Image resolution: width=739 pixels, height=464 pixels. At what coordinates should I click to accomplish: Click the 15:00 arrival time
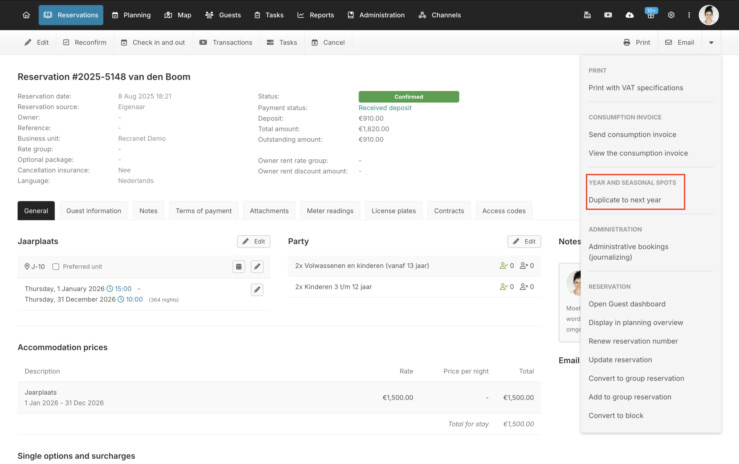(x=119, y=289)
